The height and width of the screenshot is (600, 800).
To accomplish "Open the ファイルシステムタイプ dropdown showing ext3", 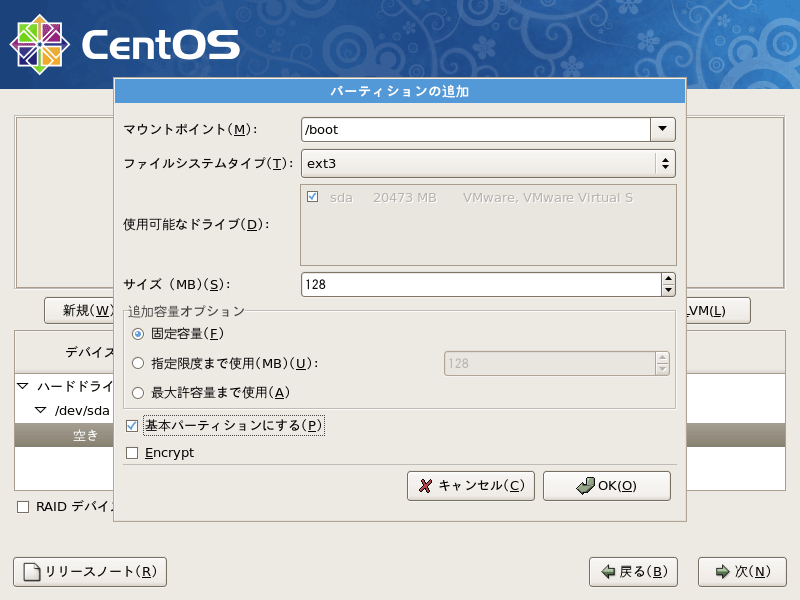I will coord(665,163).
